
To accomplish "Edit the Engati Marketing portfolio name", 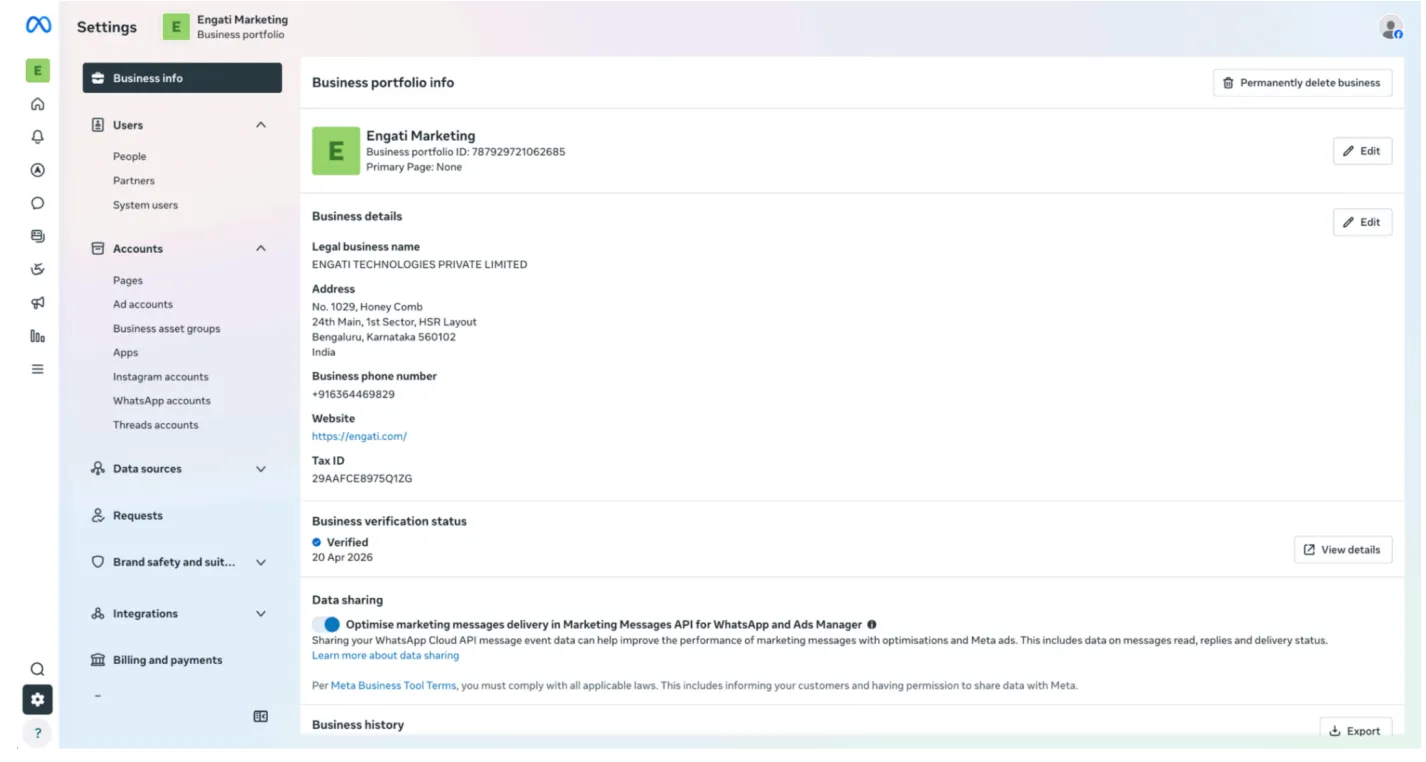I will pos(1362,151).
